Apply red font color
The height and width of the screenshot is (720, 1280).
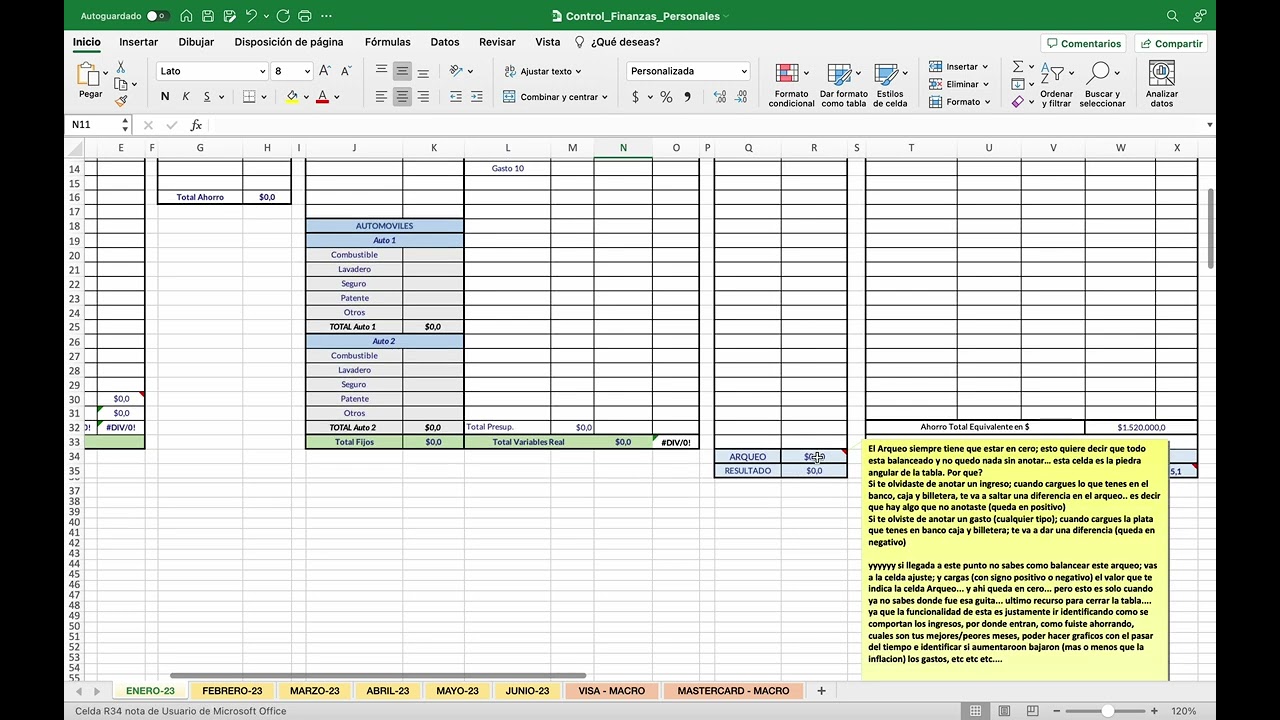pyautogui.click(x=322, y=97)
